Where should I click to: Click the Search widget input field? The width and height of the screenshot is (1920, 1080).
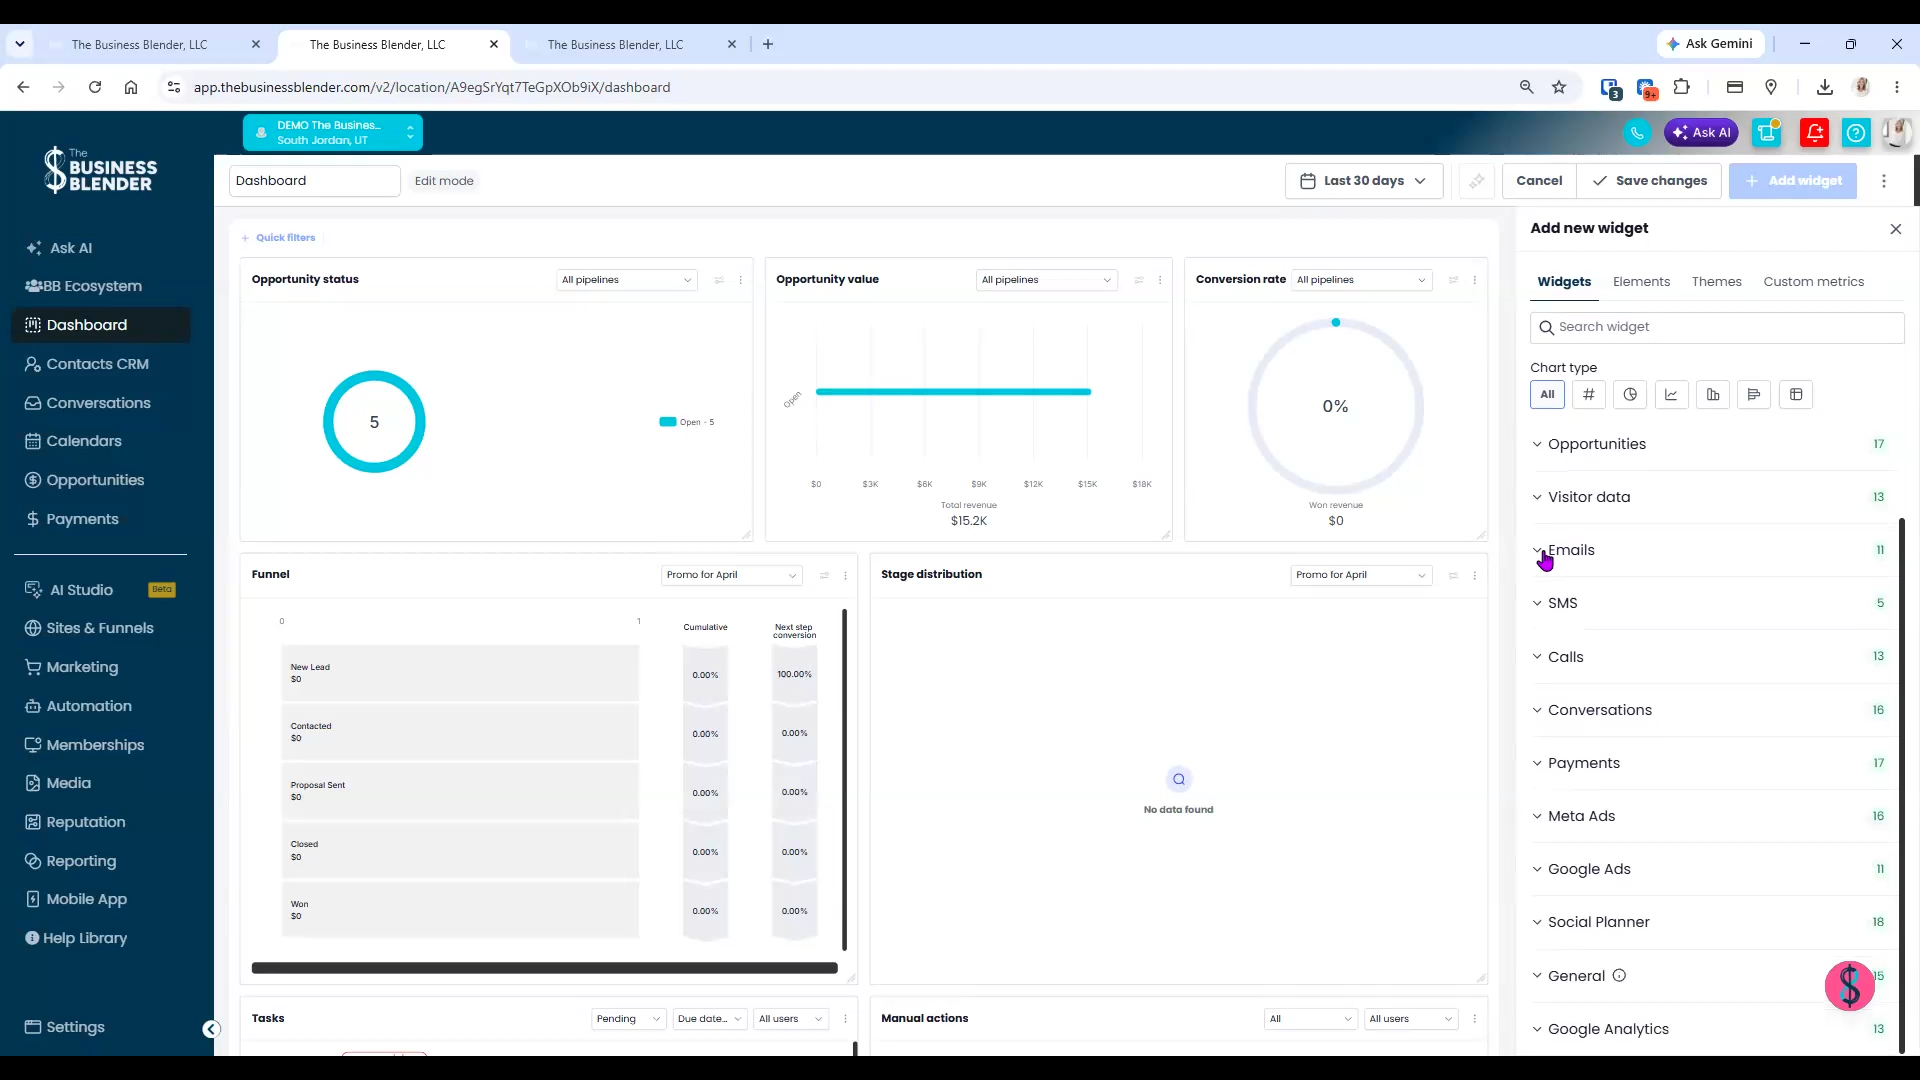pyautogui.click(x=1717, y=327)
